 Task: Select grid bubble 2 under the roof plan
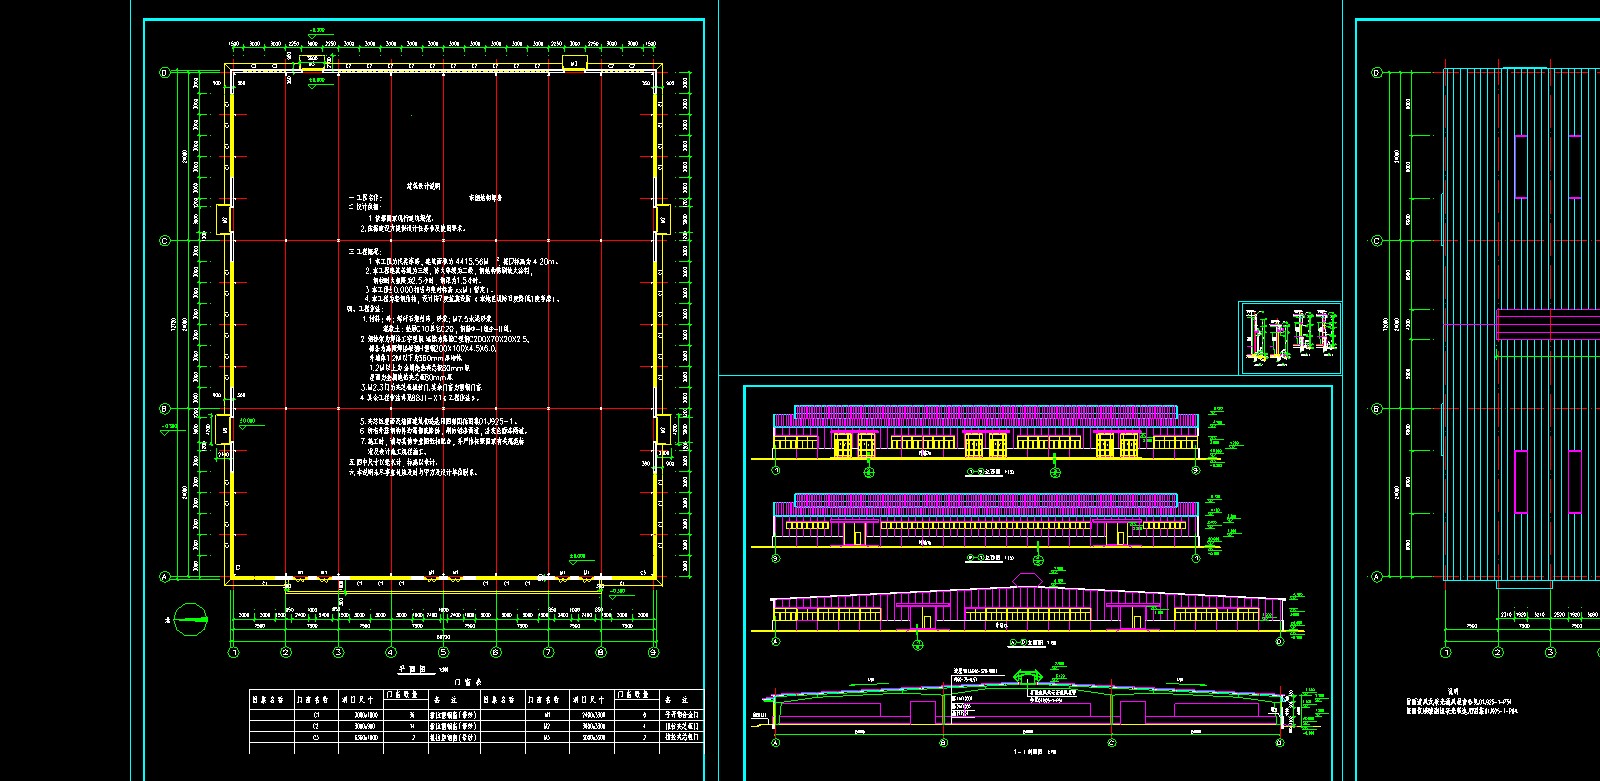(x=1498, y=653)
